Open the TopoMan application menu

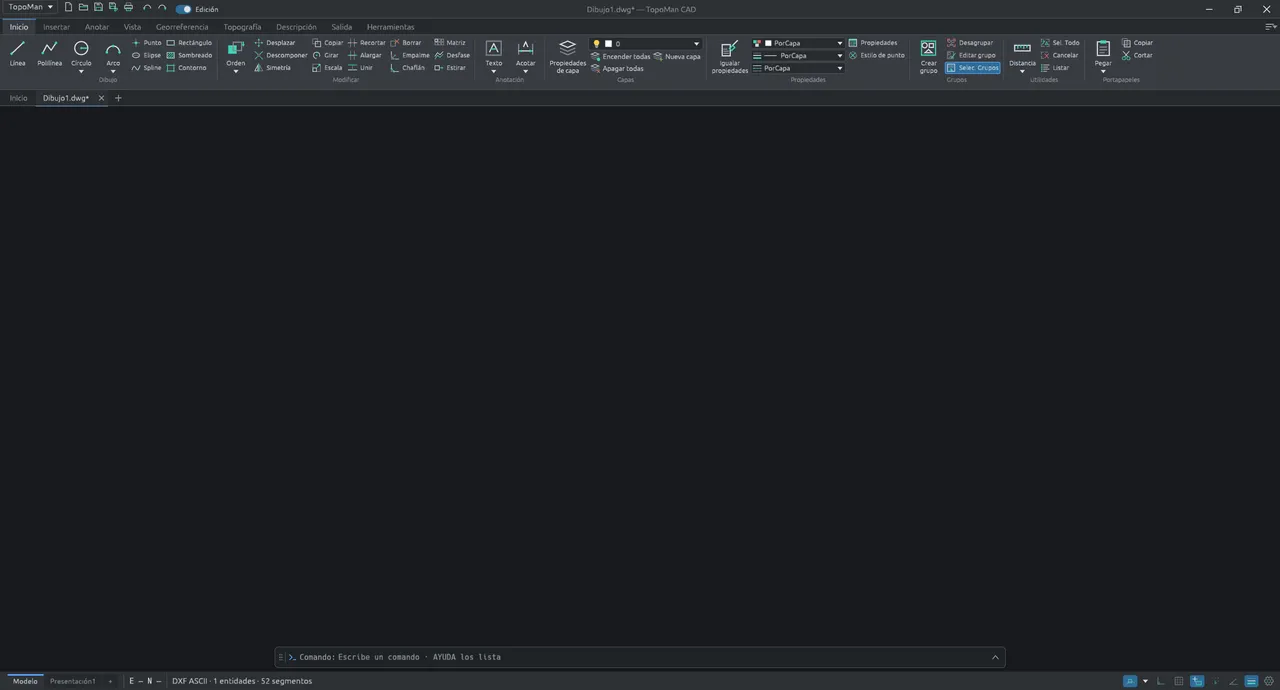(x=31, y=8)
